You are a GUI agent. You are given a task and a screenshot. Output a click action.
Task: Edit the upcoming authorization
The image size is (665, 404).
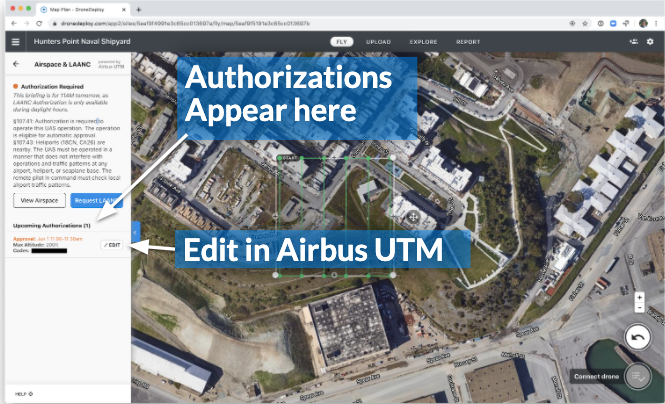(112, 245)
